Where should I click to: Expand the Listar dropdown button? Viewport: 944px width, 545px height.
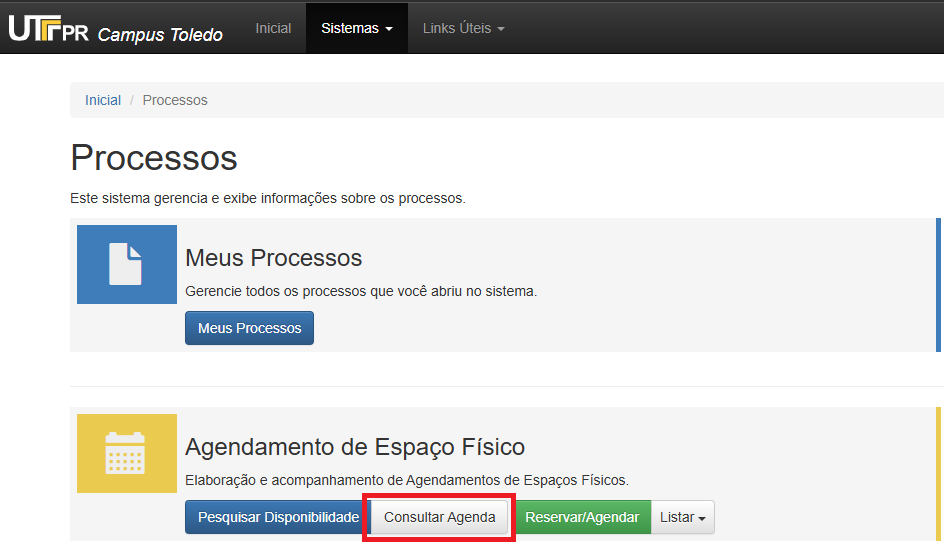[682, 517]
